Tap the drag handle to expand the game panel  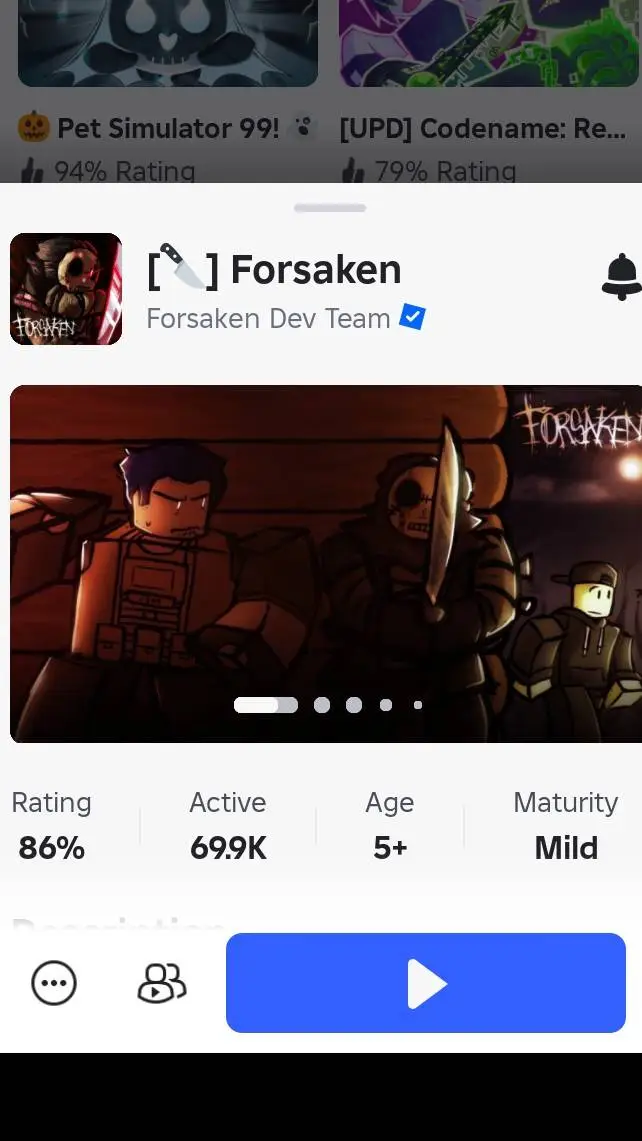point(329,208)
